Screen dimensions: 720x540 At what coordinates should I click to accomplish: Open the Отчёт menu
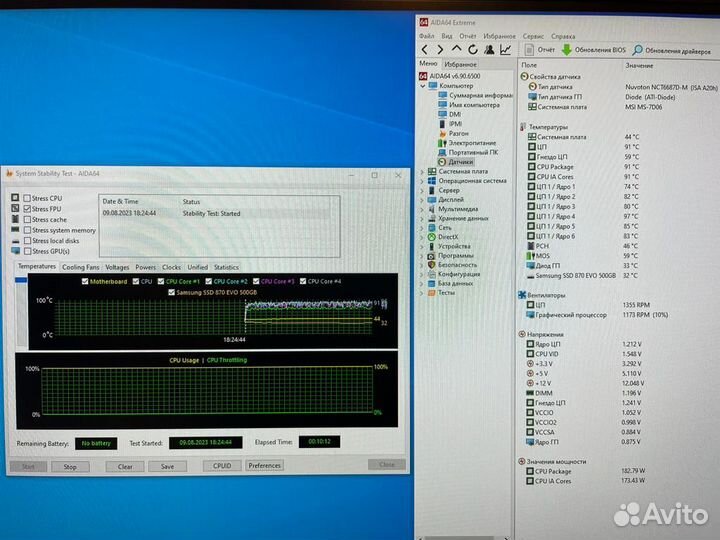tap(468, 36)
